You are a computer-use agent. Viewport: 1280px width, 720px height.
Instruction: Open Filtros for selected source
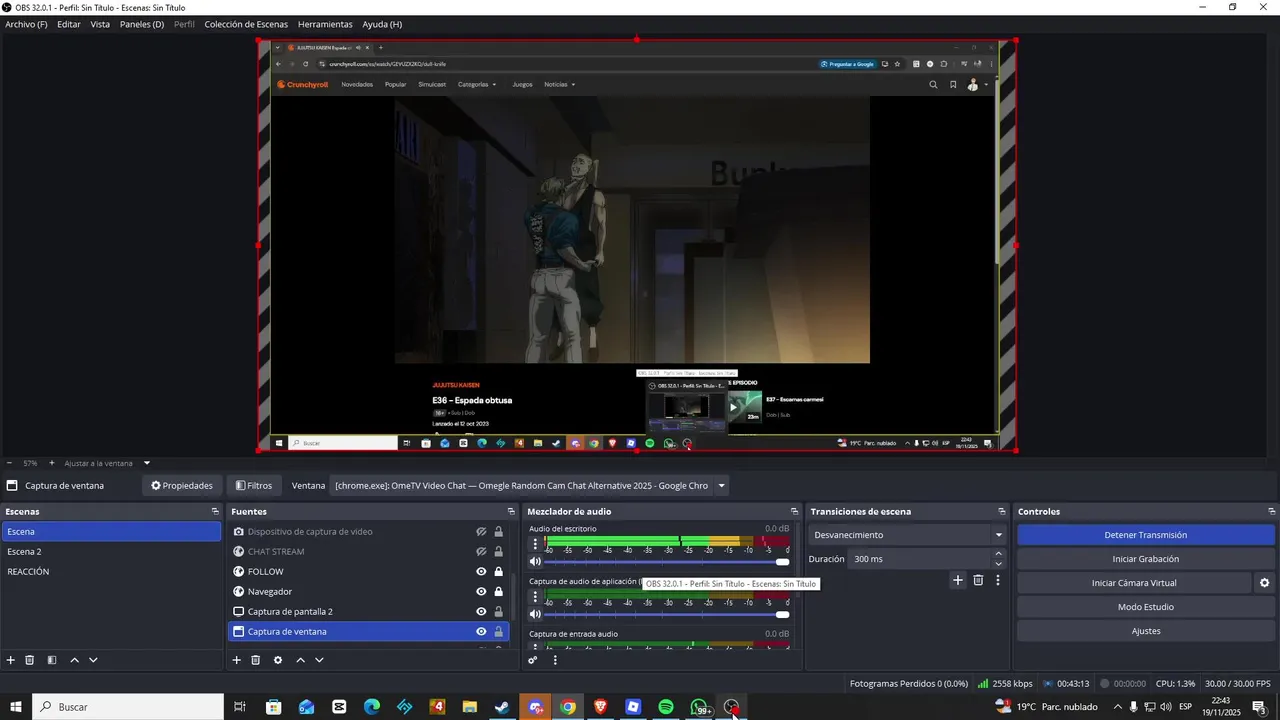(x=253, y=486)
